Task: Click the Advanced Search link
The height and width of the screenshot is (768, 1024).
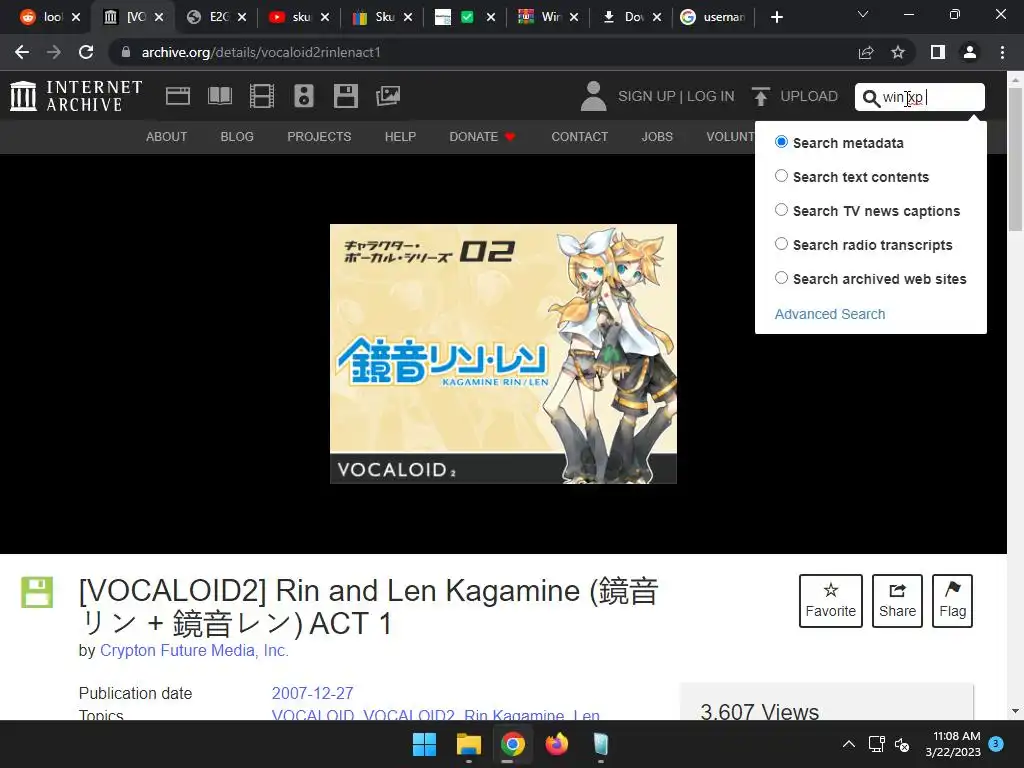Action: coord(829,314)
